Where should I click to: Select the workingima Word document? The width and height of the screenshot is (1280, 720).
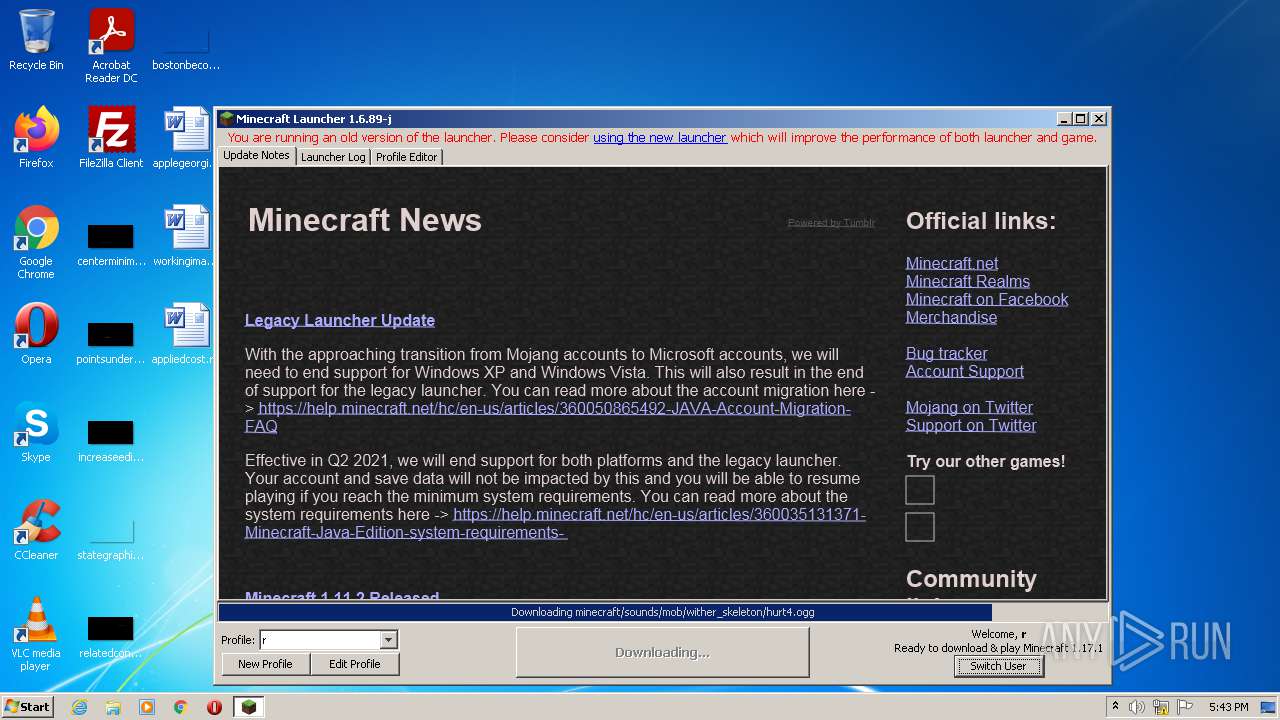[186, 236]
